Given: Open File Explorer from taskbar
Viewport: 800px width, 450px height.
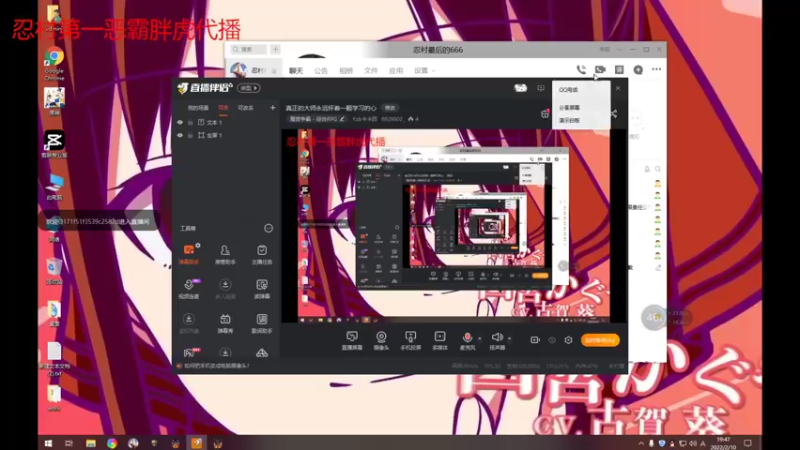Looking at the screenshot, I should point(91,443).
